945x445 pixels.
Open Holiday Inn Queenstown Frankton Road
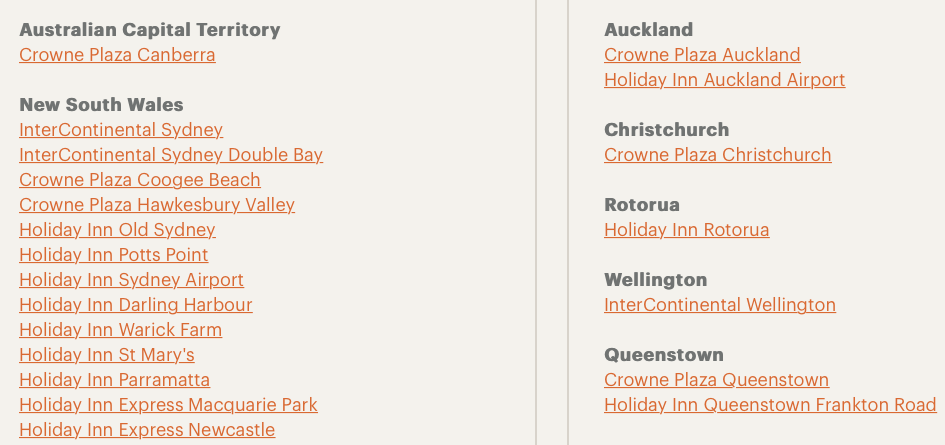click(770, 405)
